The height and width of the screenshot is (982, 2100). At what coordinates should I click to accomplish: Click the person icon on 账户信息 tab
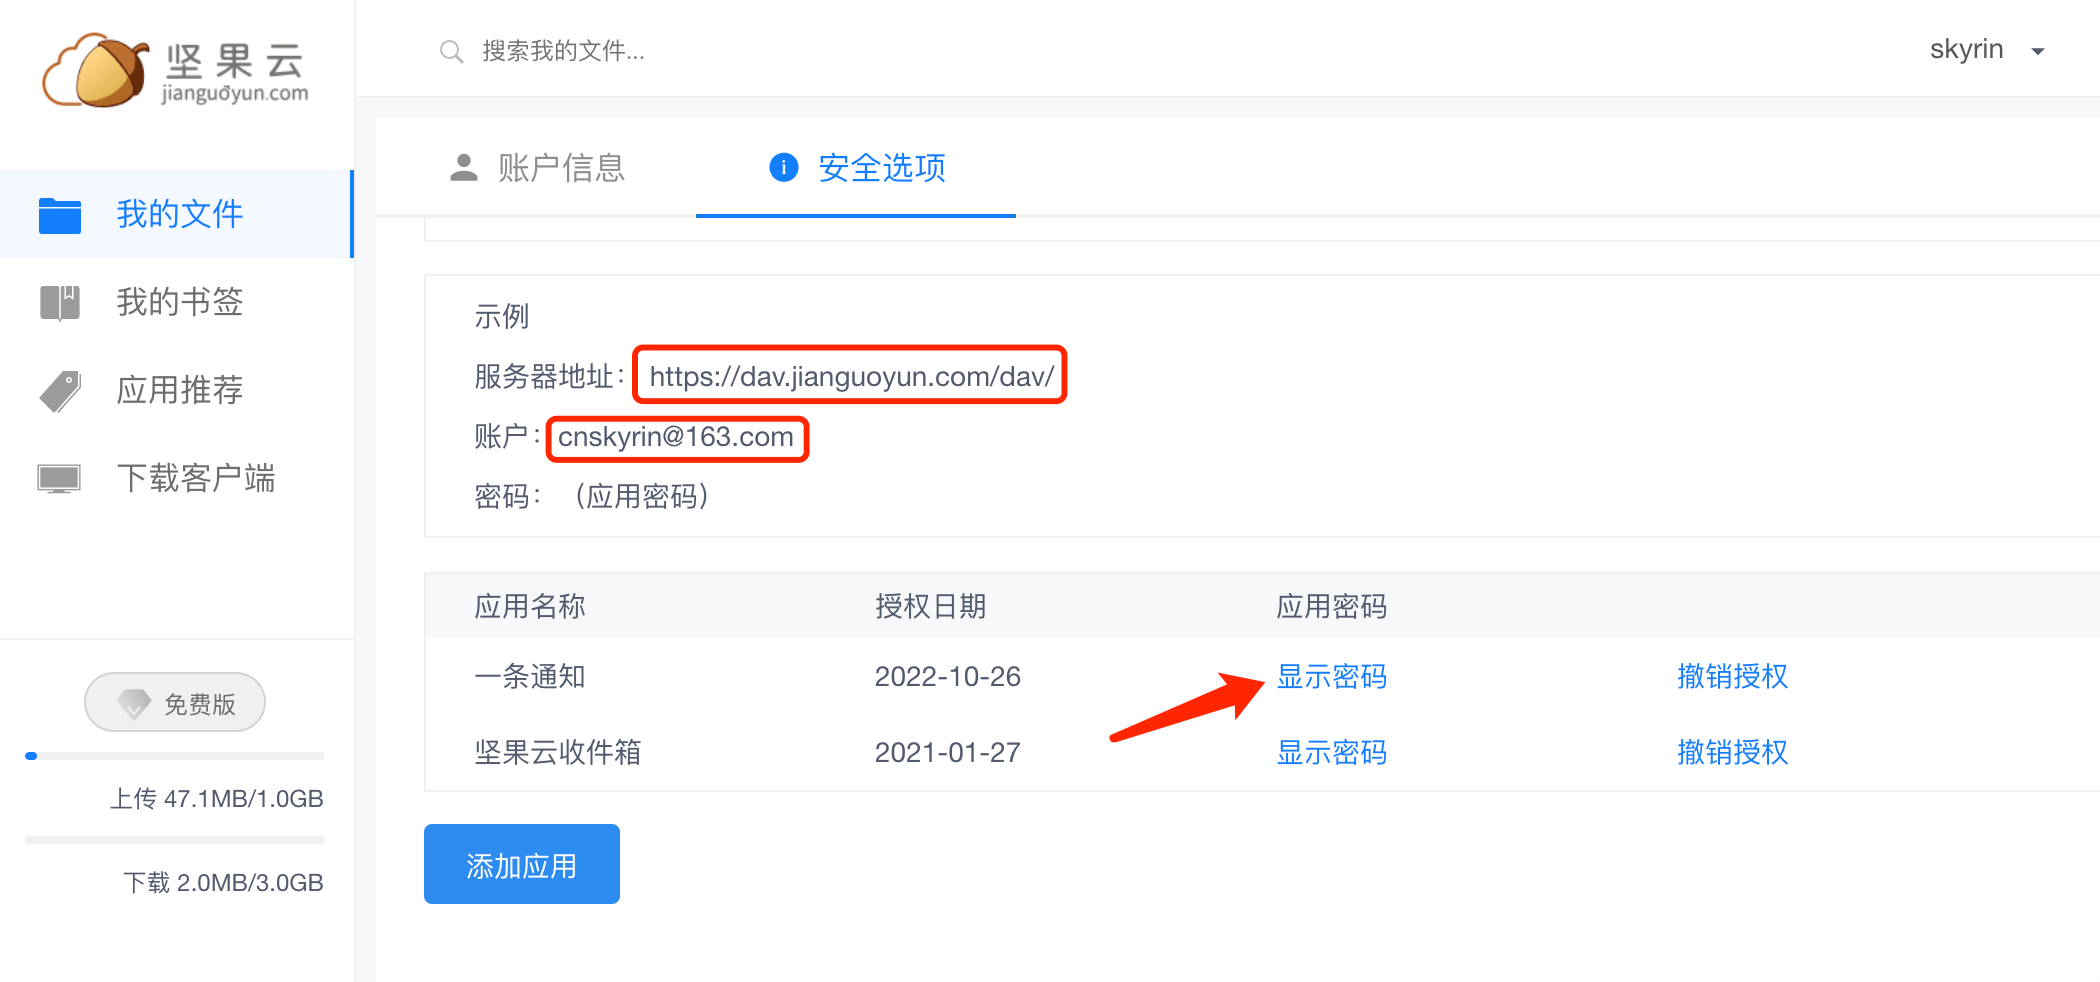pos(463,168)
